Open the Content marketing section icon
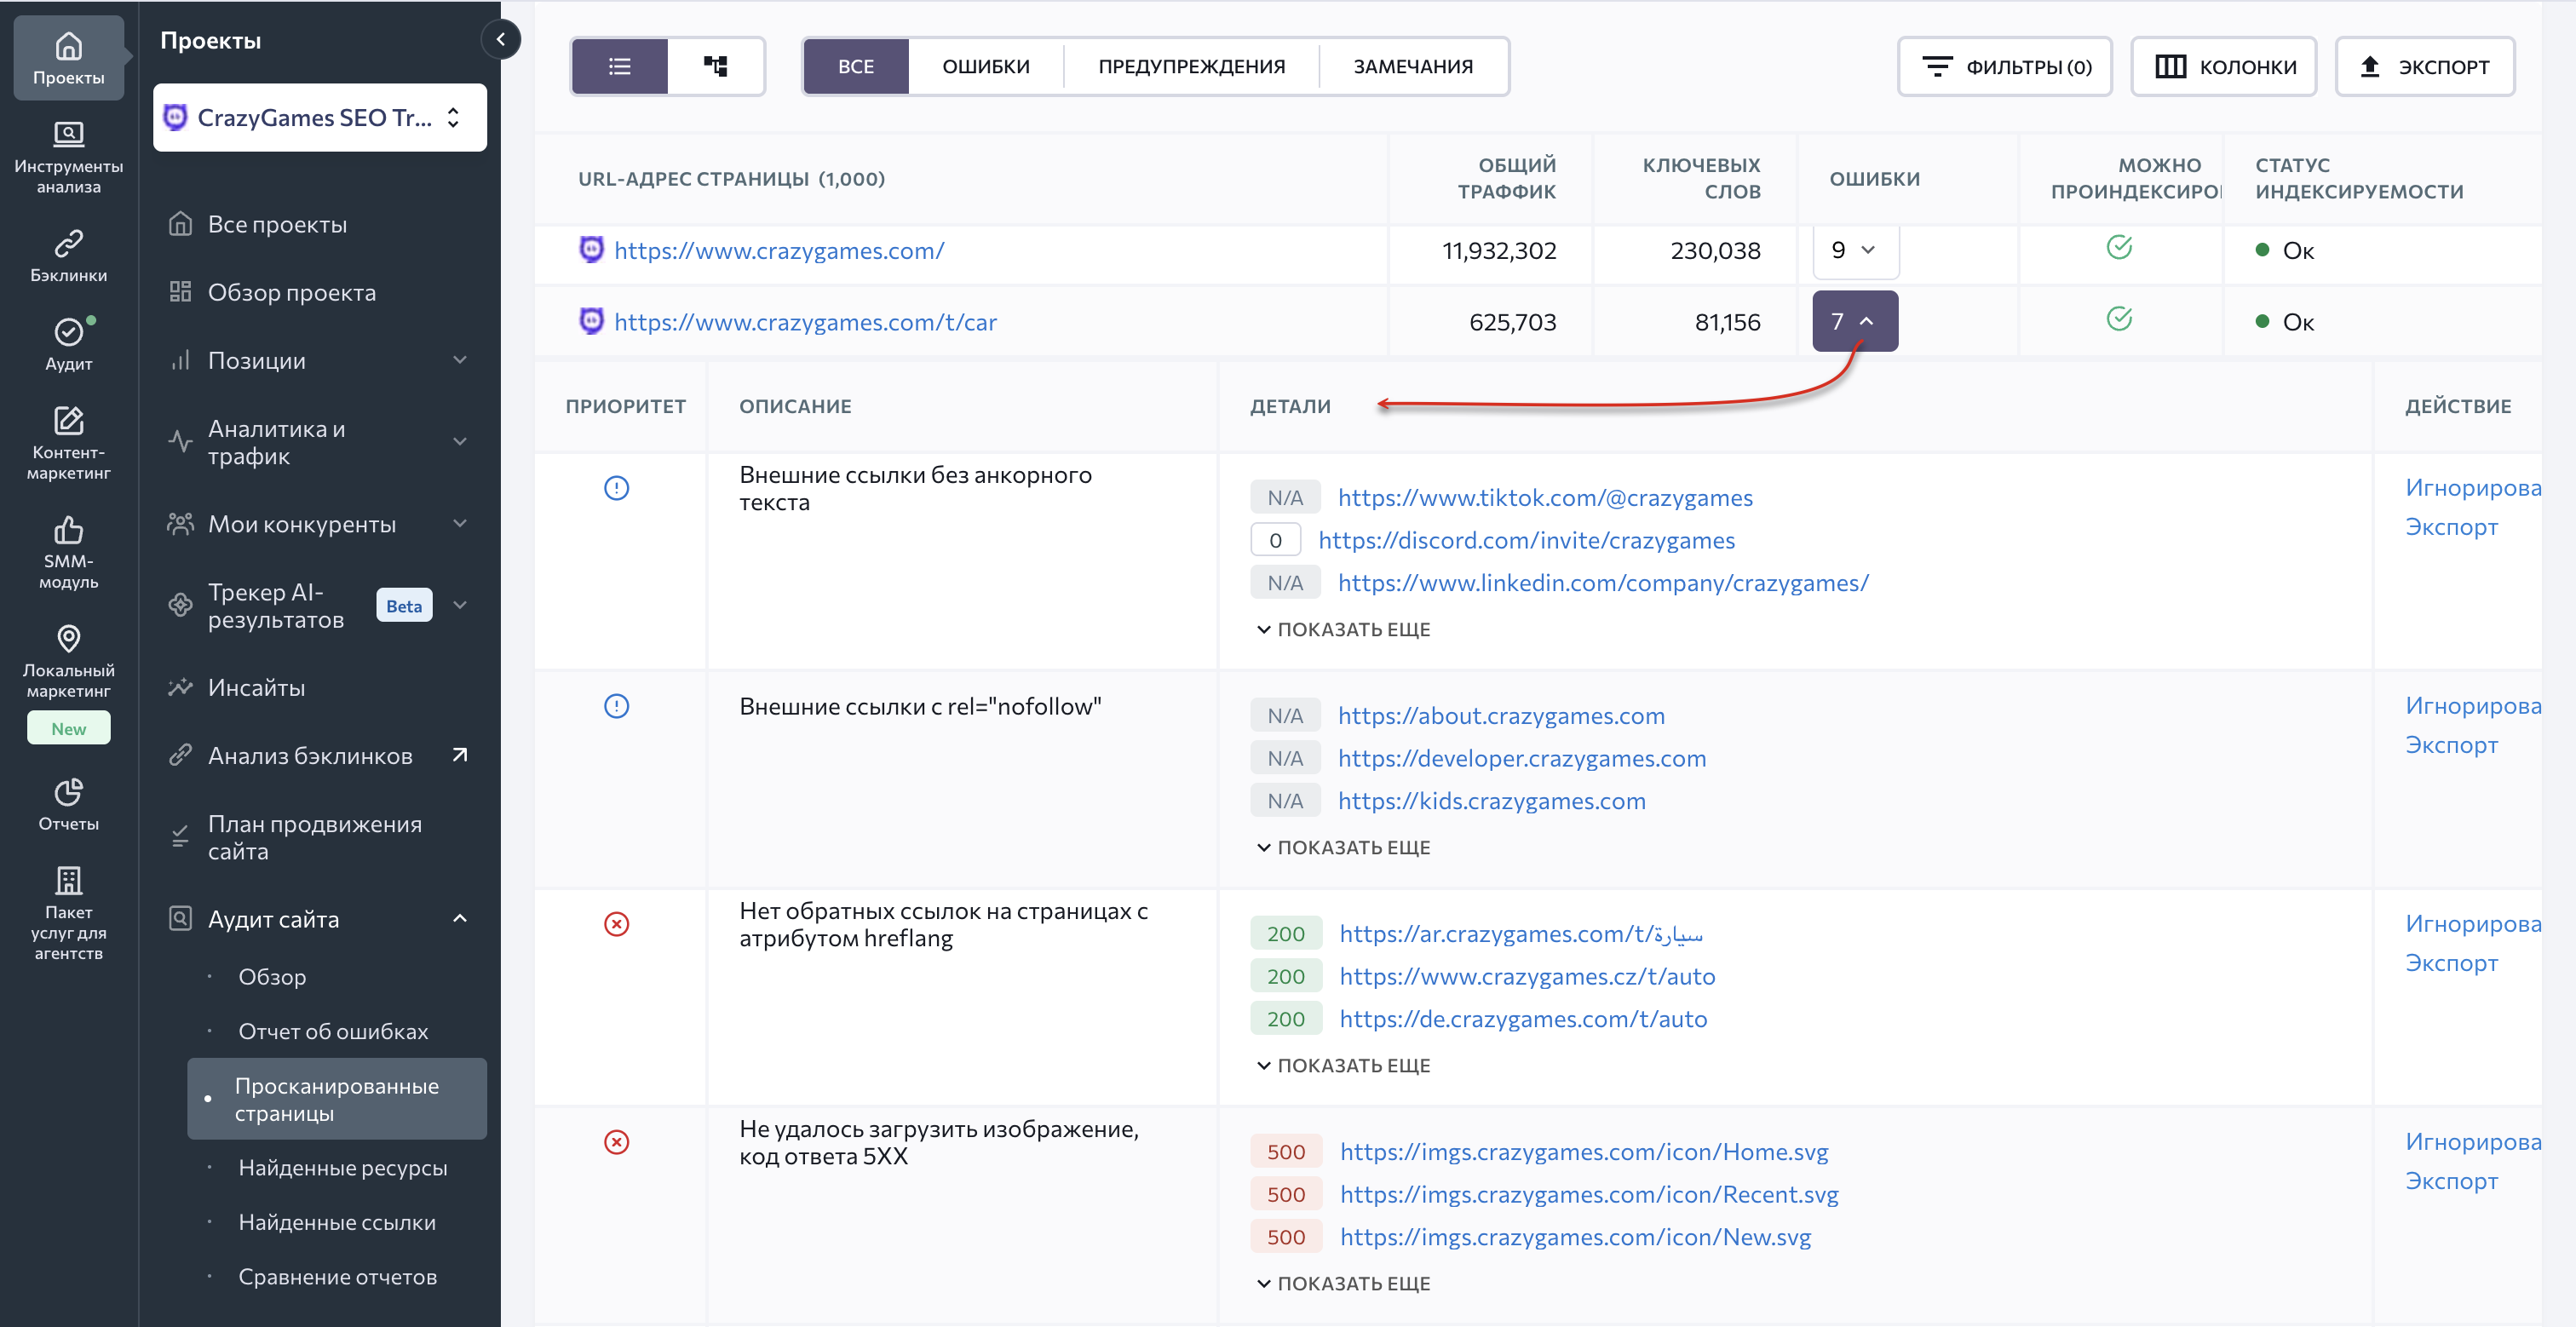The height and width of the screenshot is (1327, 2576). point(68,420)
